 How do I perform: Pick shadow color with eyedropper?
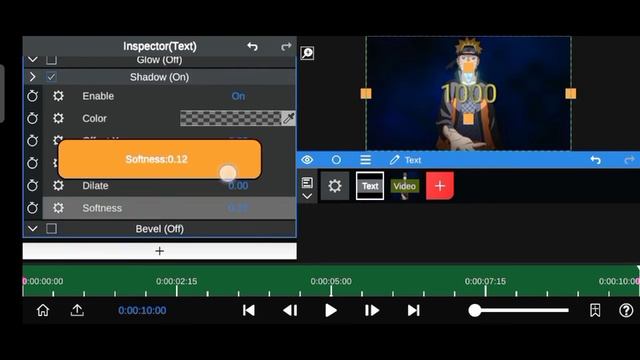point(289,118)
